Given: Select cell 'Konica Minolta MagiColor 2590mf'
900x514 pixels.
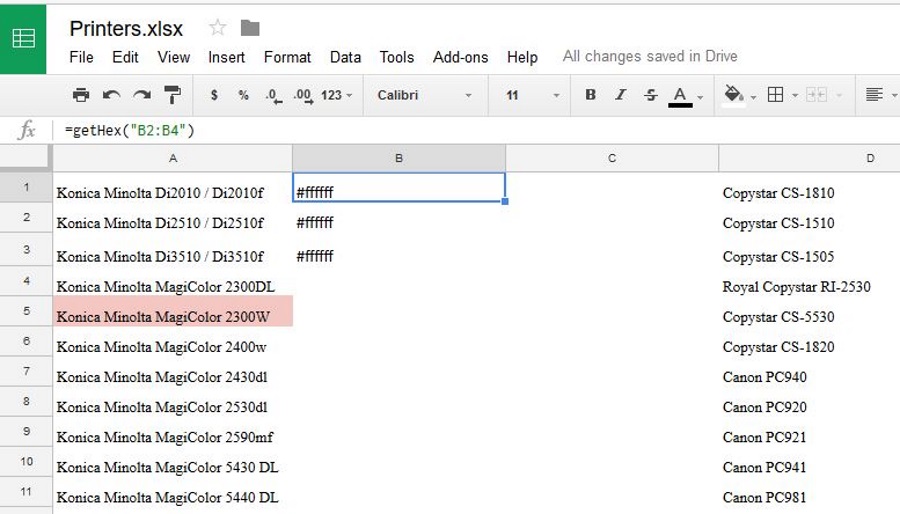Looking at the screenshot, I should click(x=173, y=432).
